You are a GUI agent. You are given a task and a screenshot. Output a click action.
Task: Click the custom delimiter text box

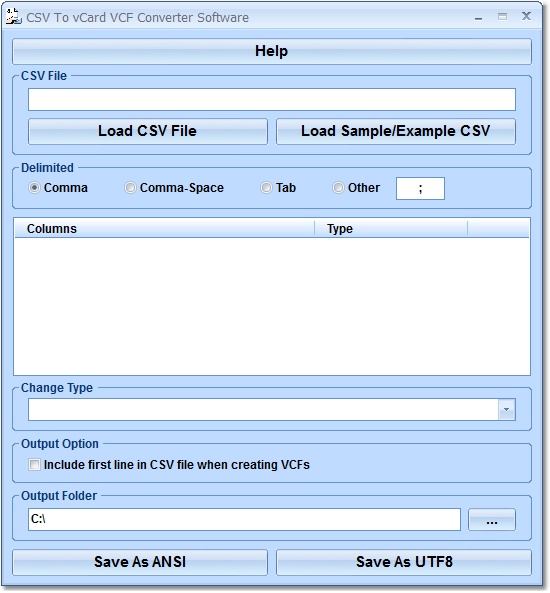pos(420,188)
